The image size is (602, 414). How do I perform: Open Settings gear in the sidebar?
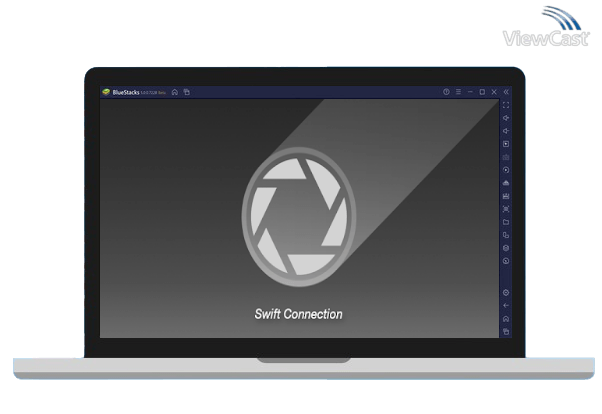(506, 293)
